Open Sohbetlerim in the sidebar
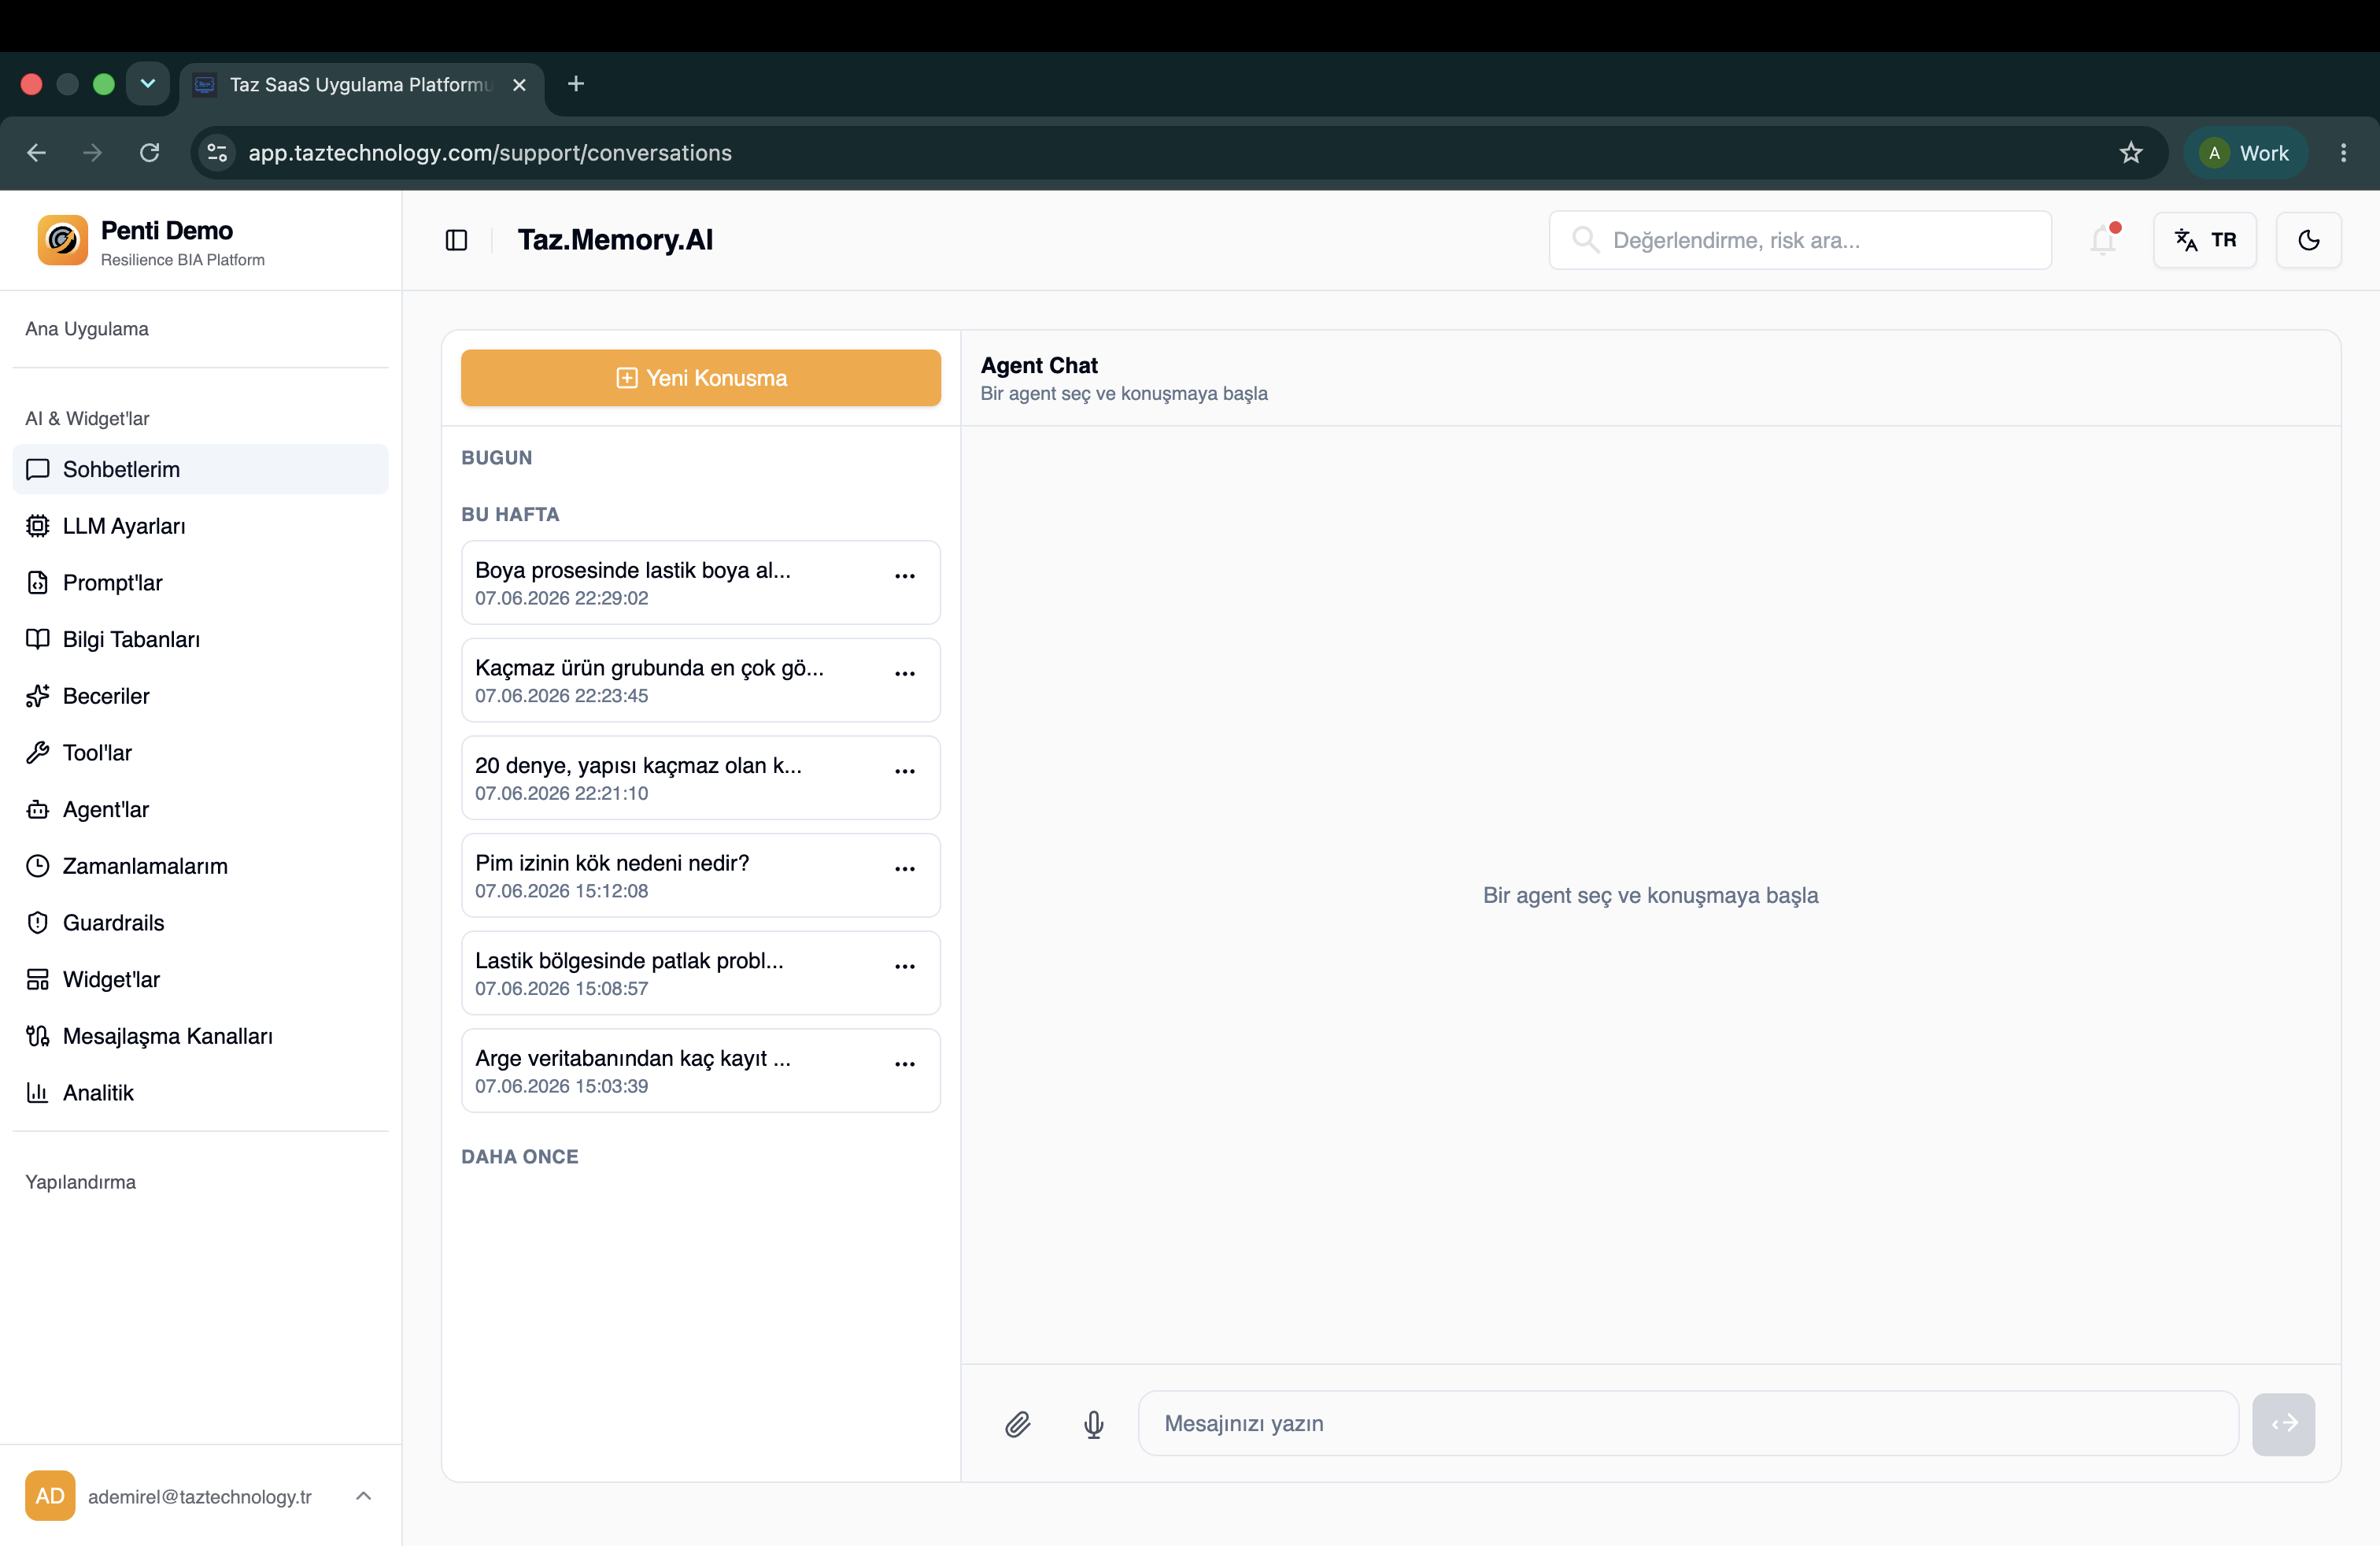This screenshot has height=1546, width=2380. (x=201, y=469)
